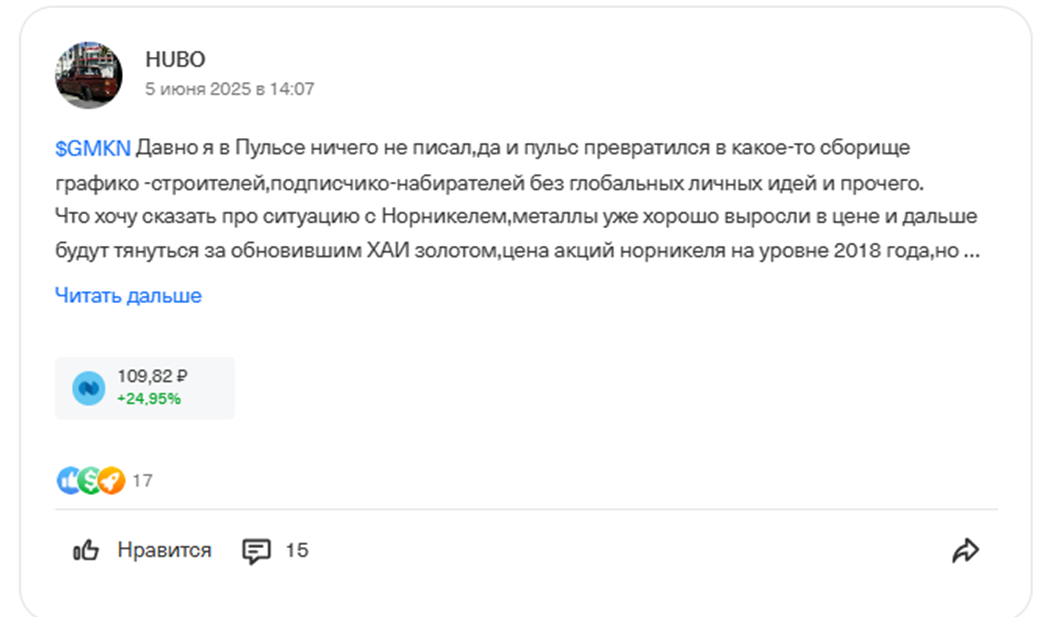Click the comment count 15
1053x617 pixels.
299,549
